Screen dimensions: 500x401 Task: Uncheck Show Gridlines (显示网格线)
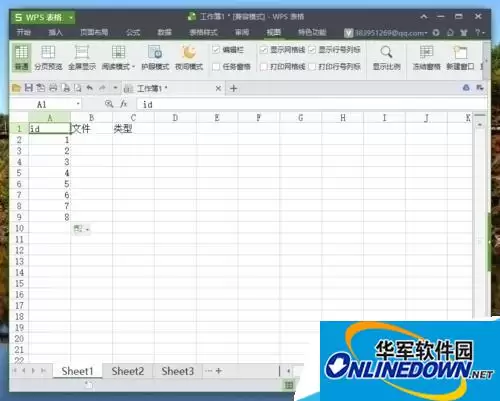pos(264,50)
